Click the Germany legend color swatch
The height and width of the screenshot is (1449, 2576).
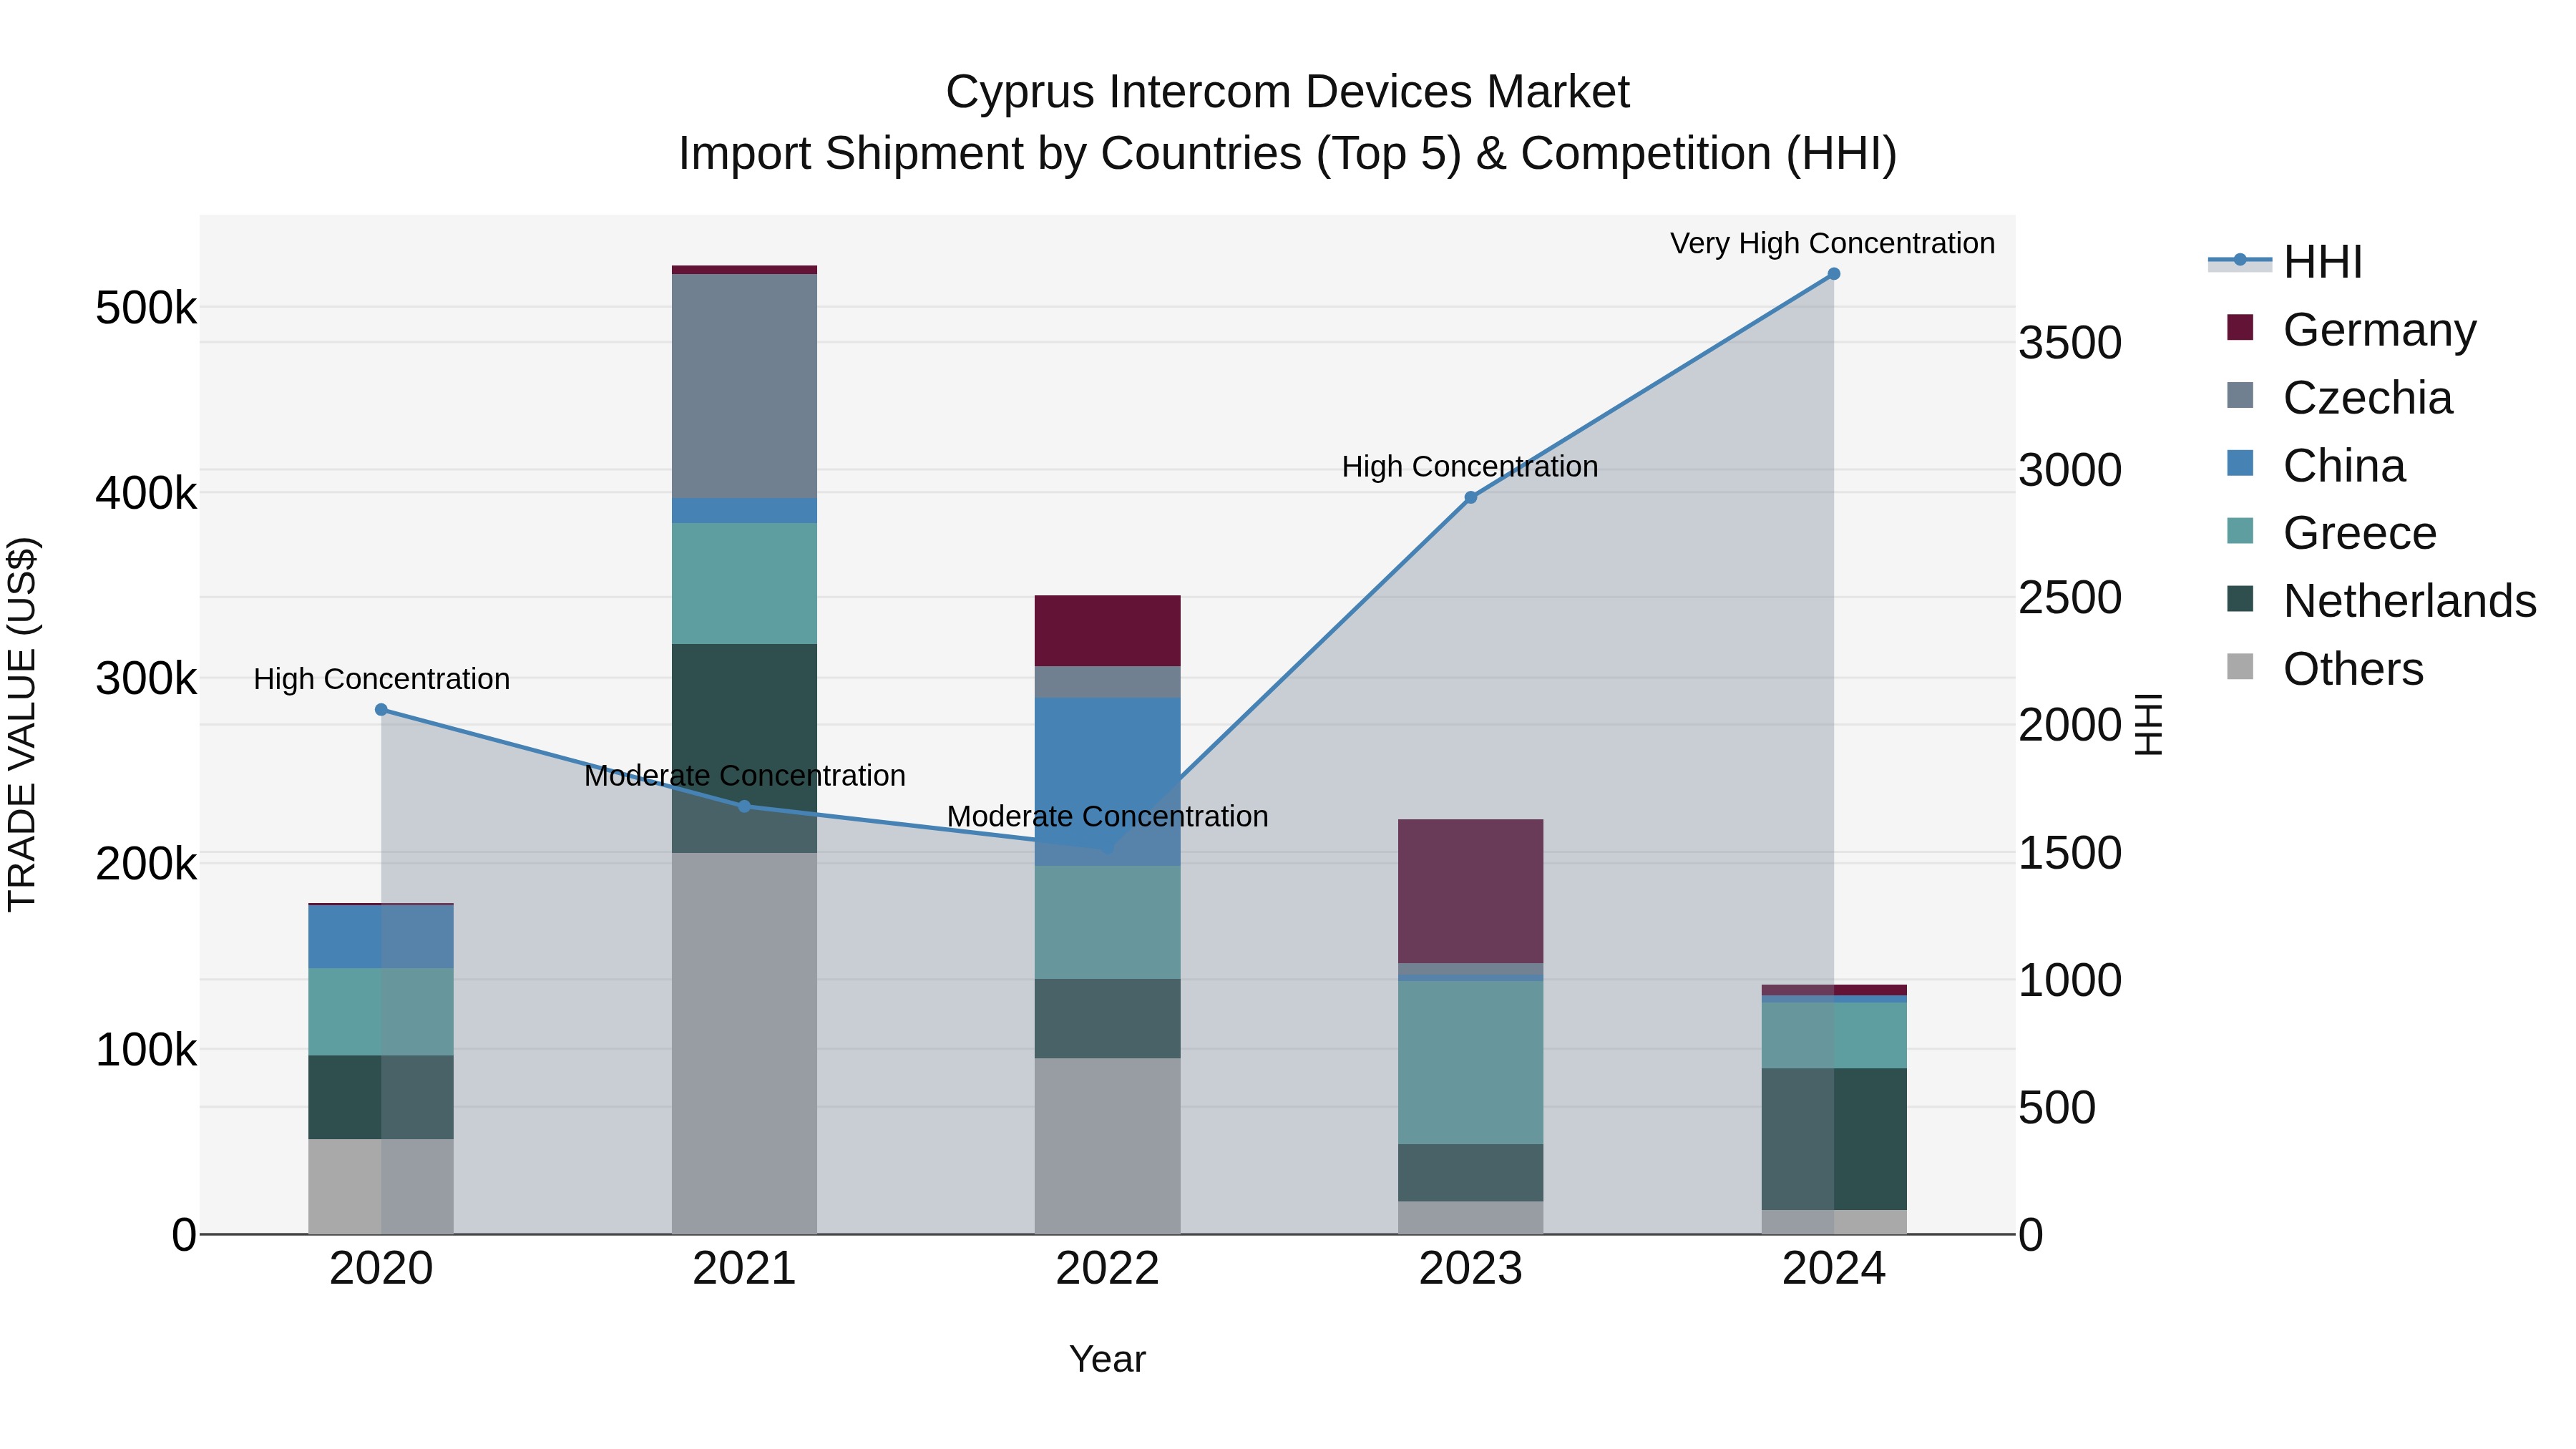point(2240,328)
